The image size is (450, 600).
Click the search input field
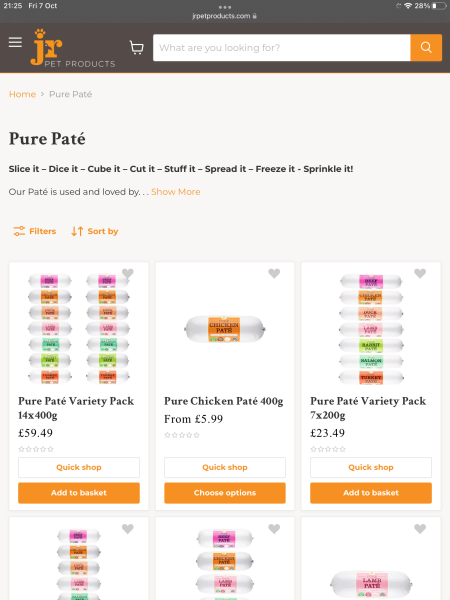tap(282, 47)
